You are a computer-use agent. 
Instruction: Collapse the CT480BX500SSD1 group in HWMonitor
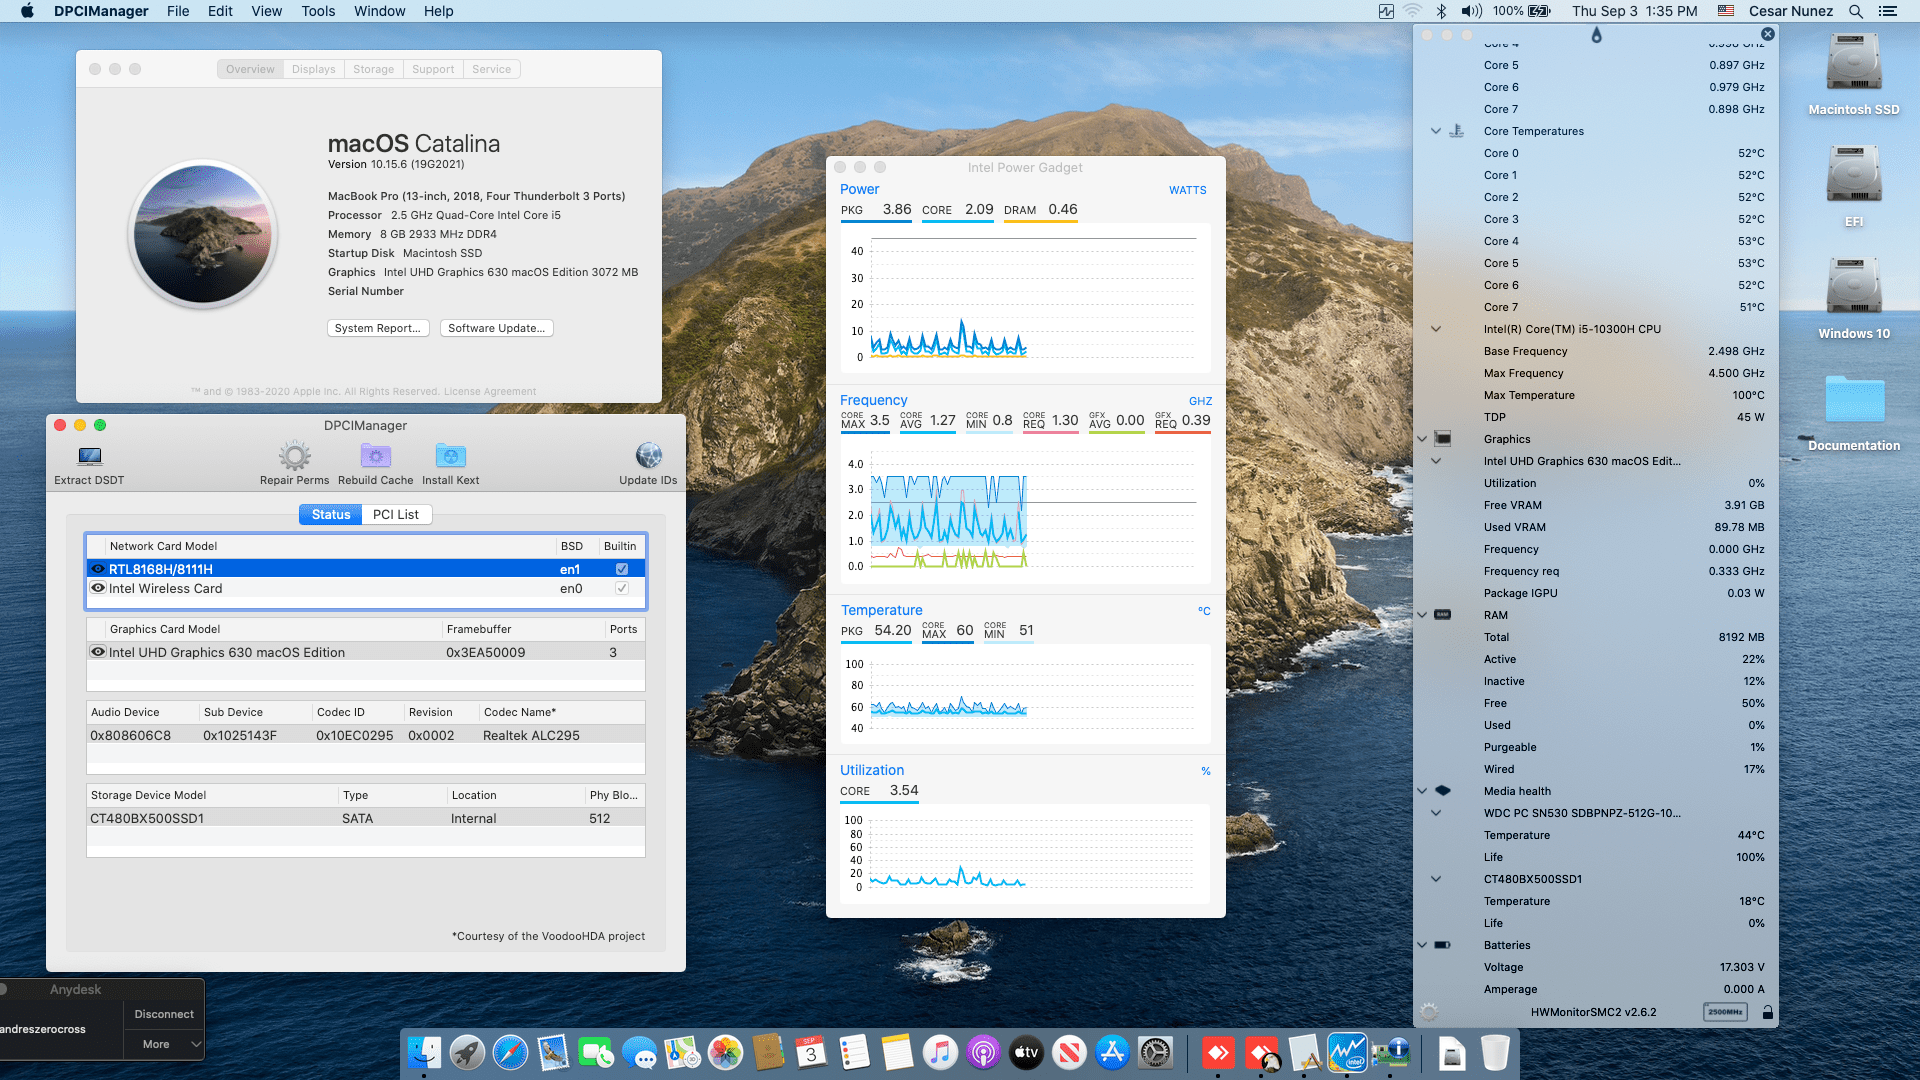pos(1436,879)
